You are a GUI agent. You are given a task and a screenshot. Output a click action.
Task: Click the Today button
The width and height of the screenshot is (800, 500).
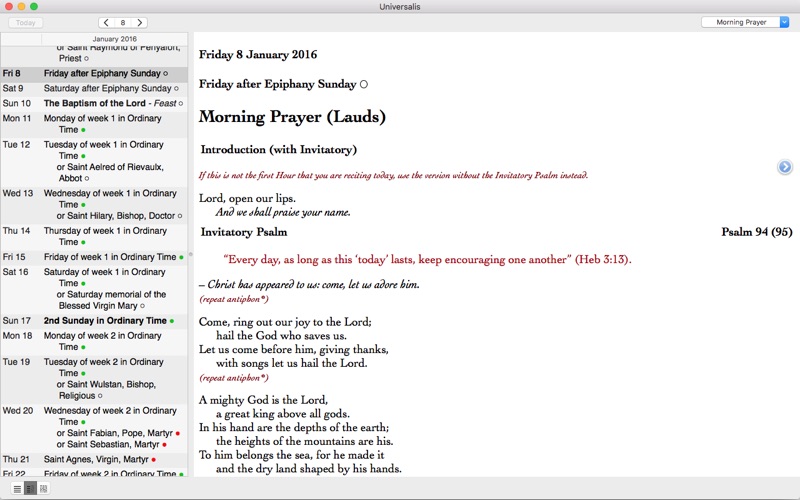point(26,22)
